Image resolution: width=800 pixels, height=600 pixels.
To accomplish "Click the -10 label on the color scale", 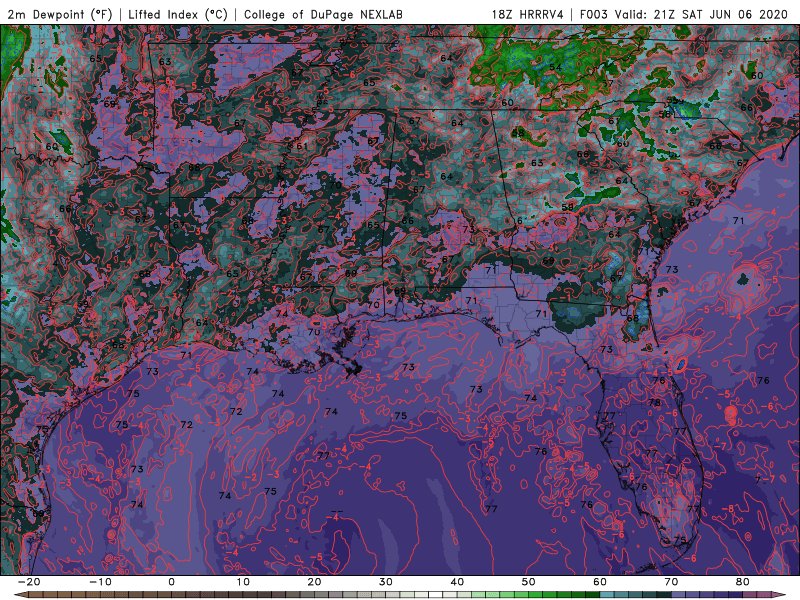I will (100, 582).
